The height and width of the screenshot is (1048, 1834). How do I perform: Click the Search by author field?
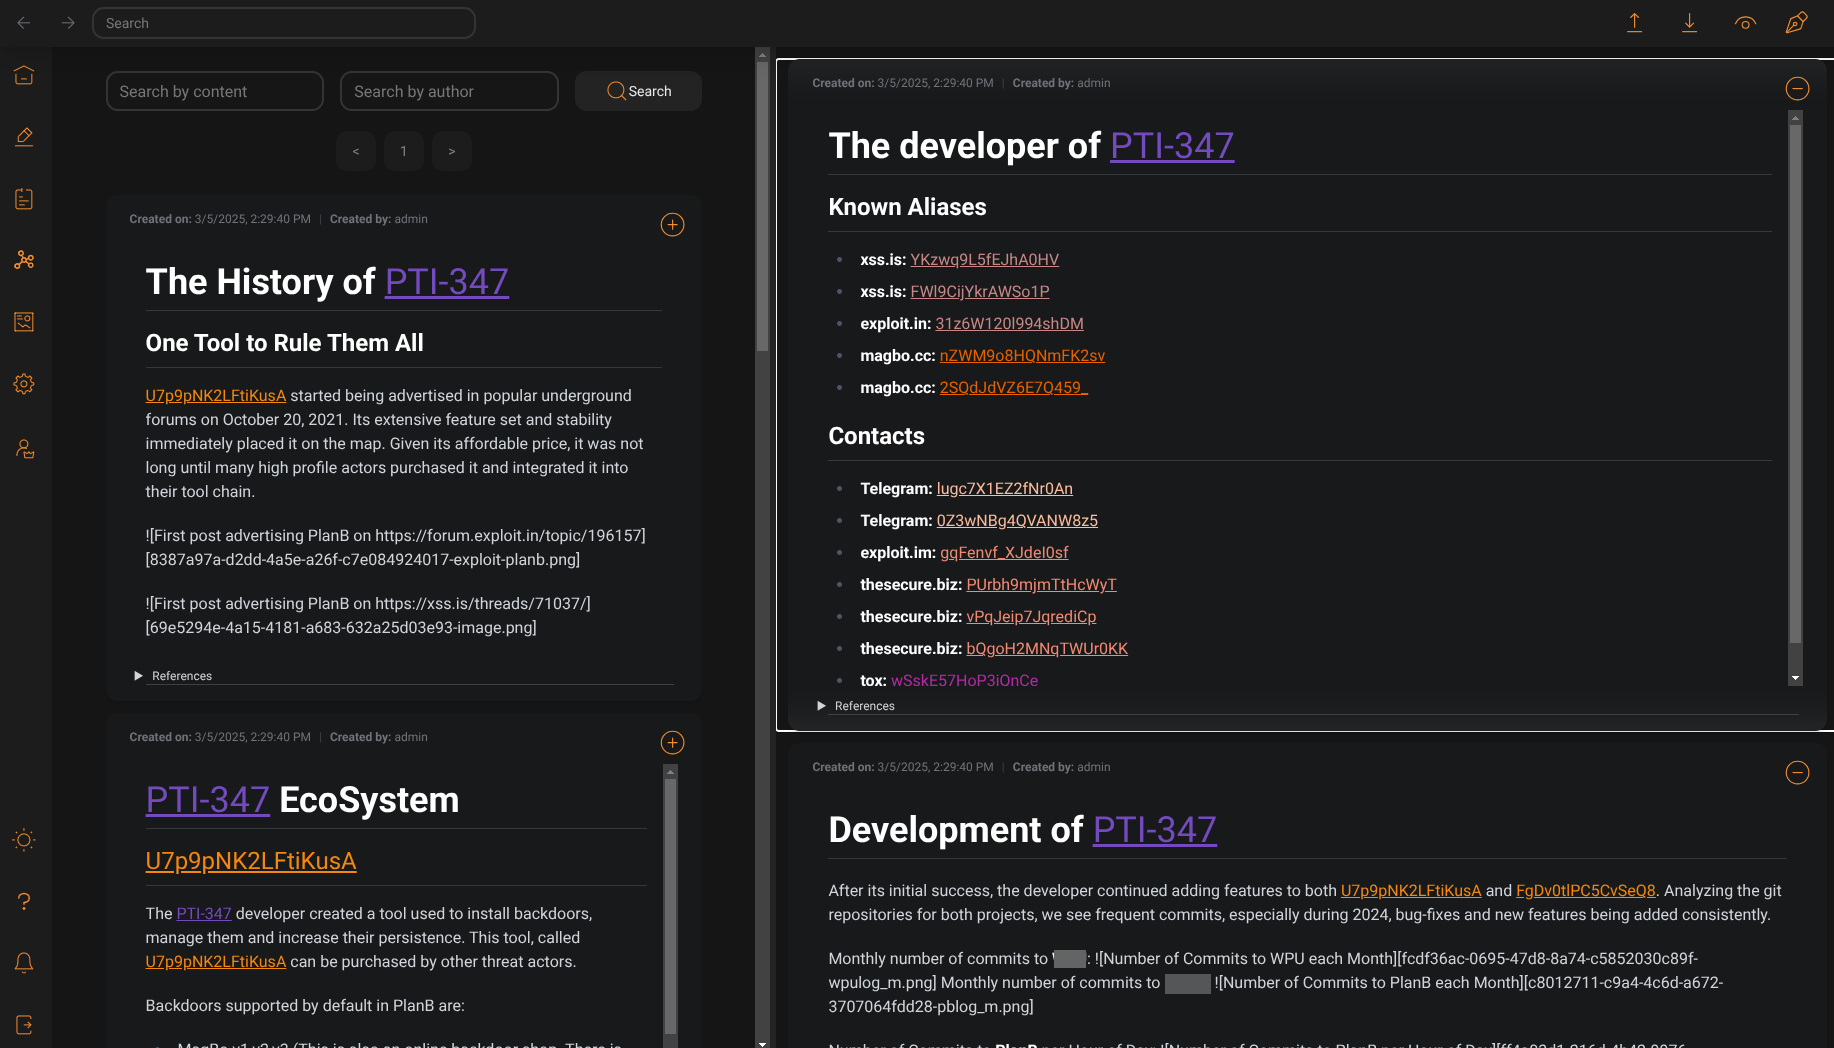point(449,91)
